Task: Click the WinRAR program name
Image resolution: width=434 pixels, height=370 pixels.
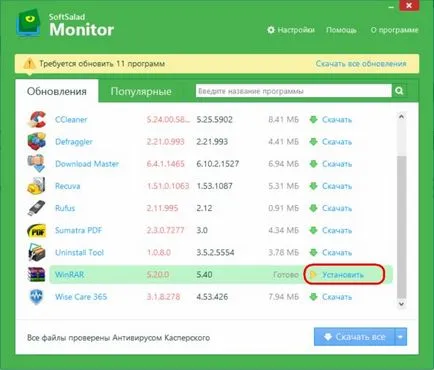Action: point(70,275)
